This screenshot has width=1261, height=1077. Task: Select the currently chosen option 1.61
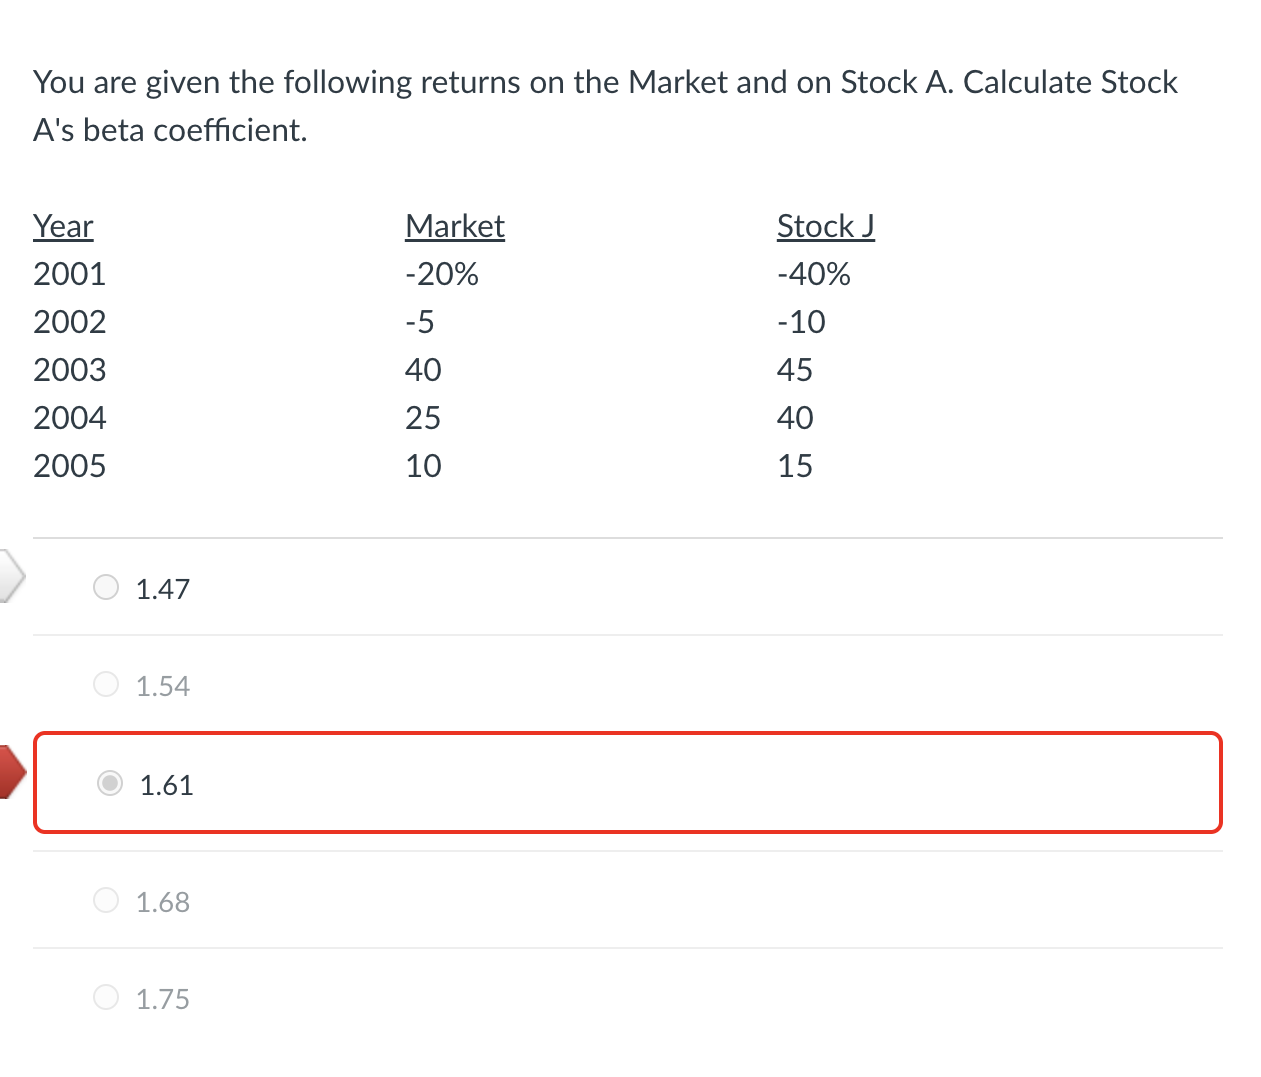(x=109, y=784)
